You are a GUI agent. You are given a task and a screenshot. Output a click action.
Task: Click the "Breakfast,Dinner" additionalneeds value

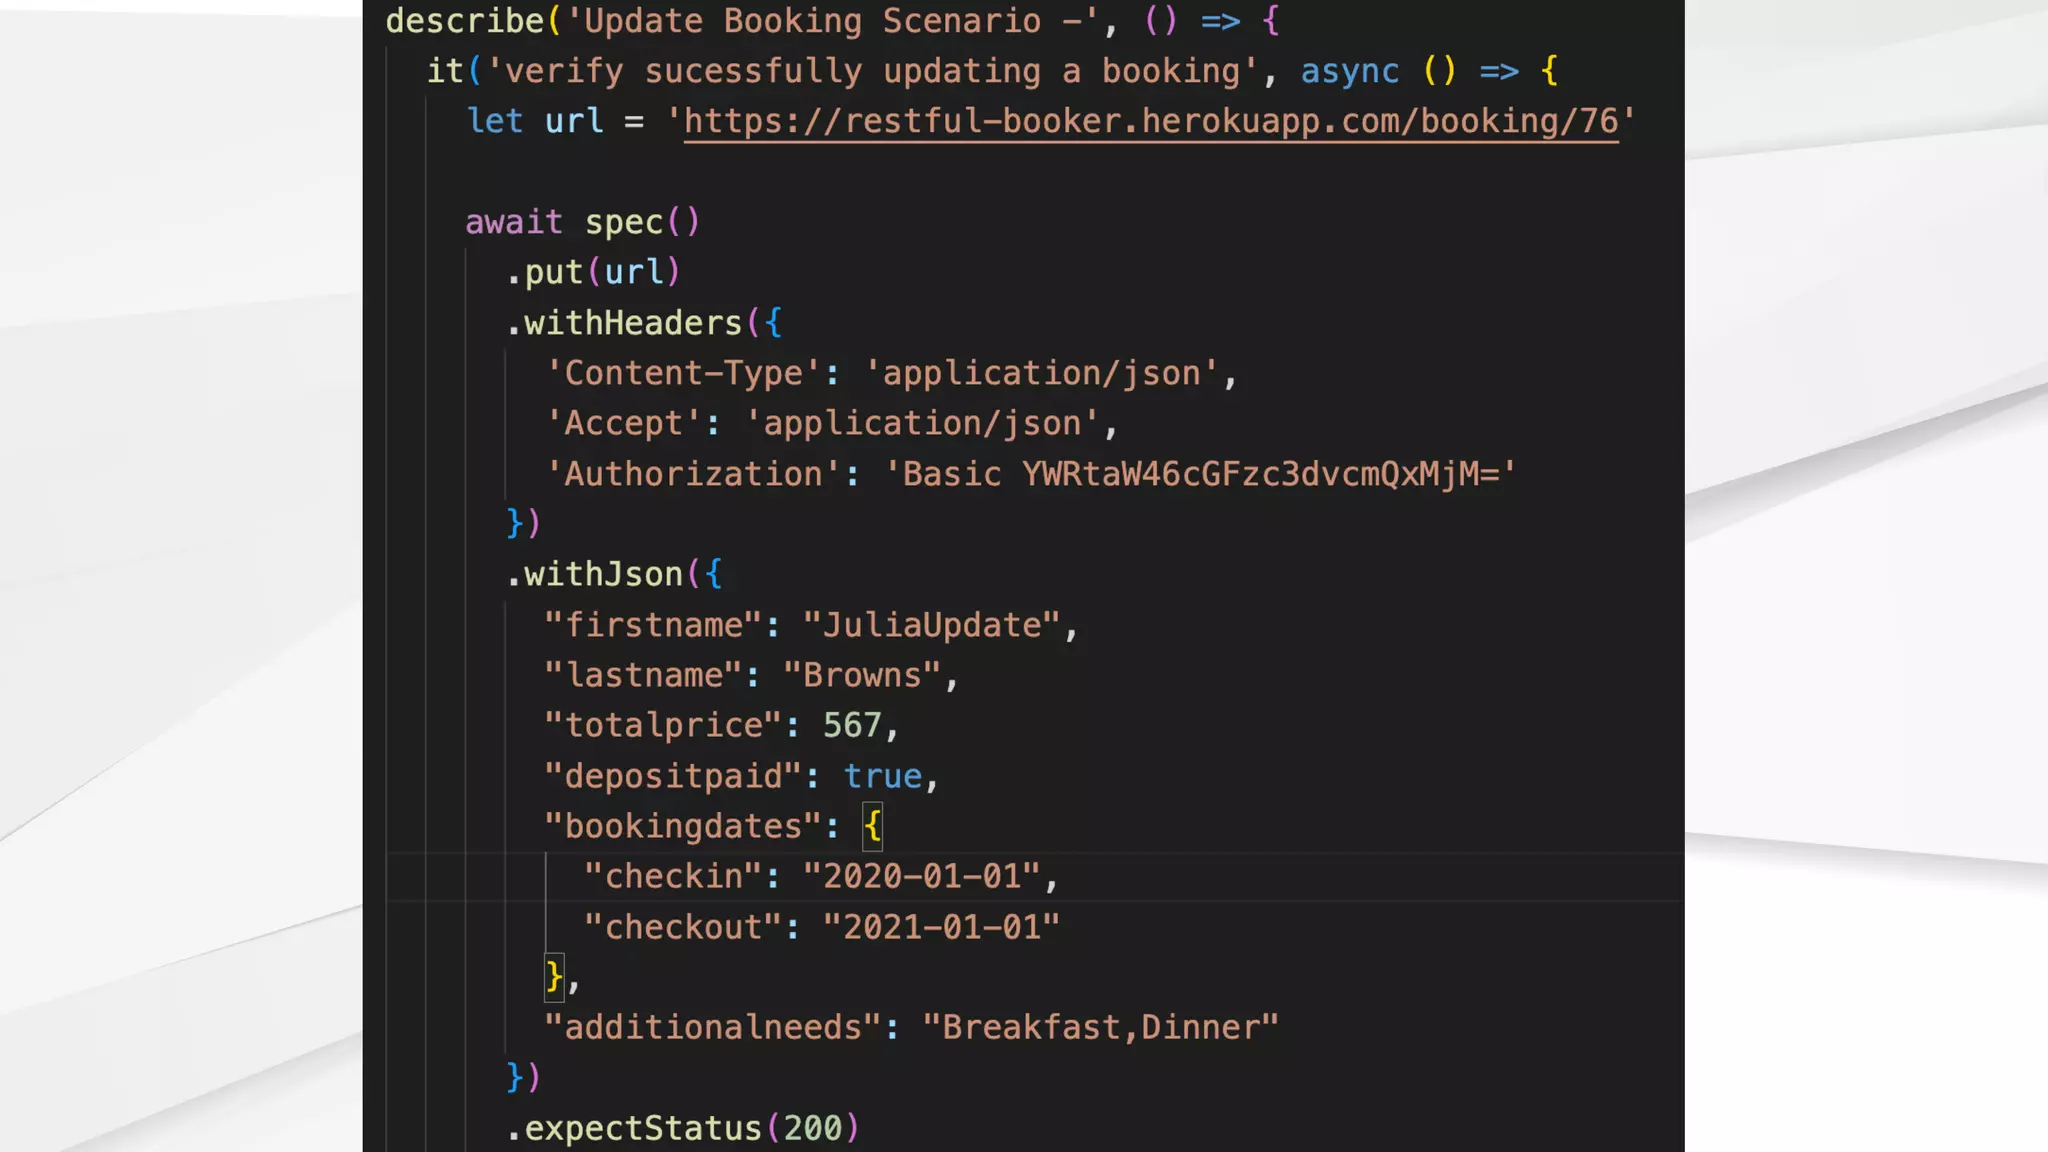[x=1100, y=1027]
